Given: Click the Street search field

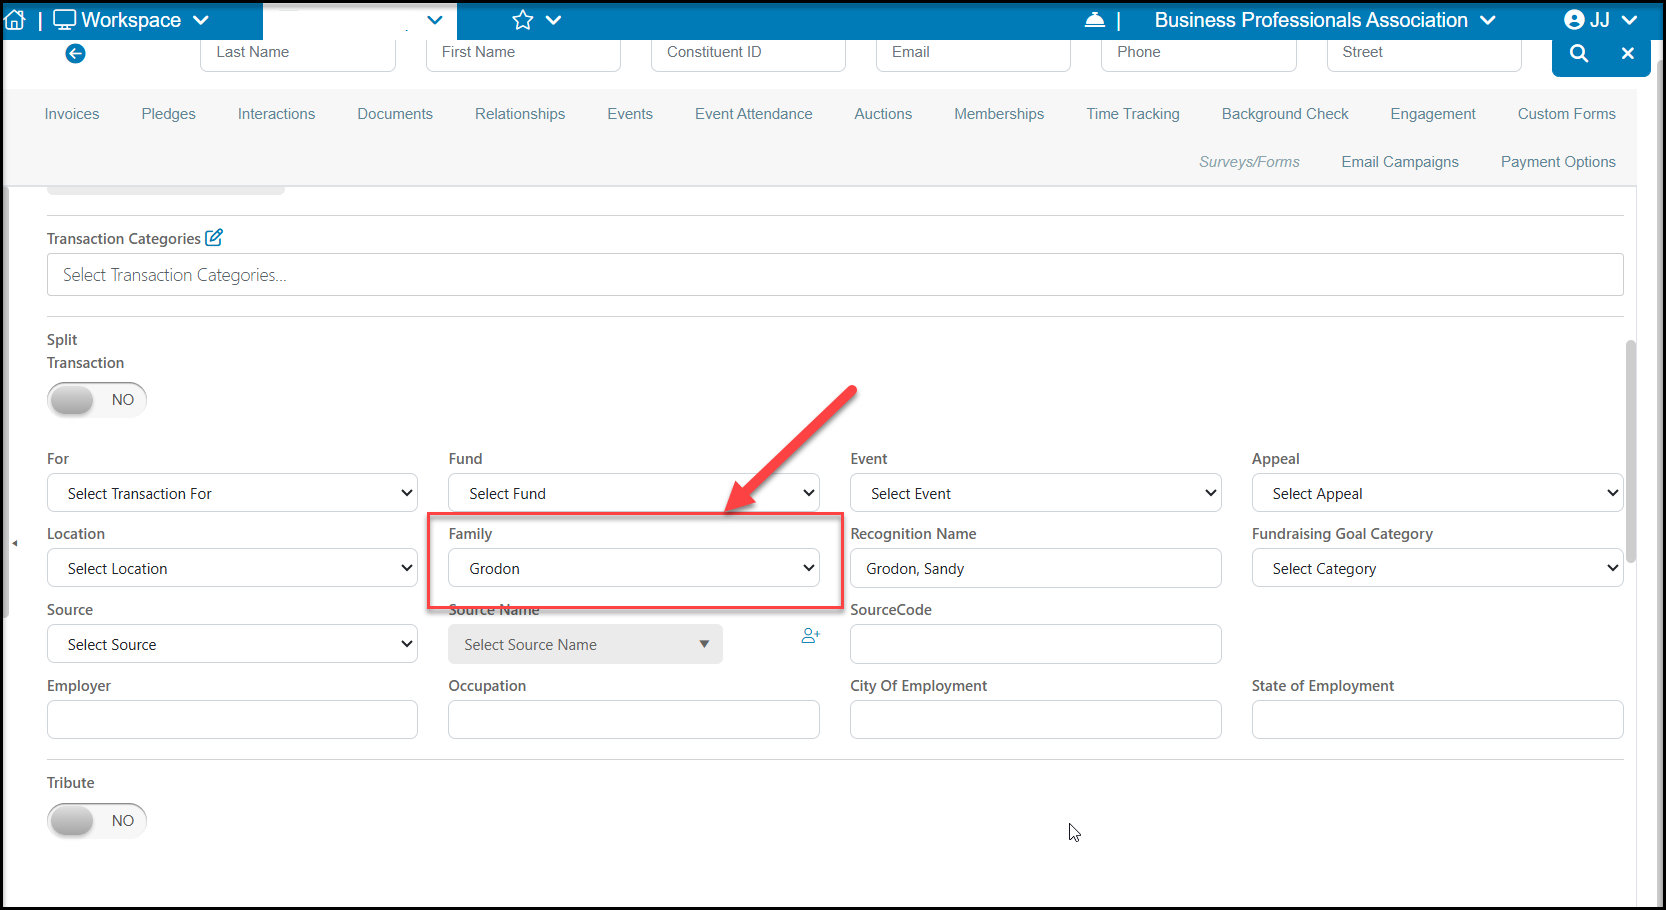Looking at the screenshot, I should (1424, 54).
